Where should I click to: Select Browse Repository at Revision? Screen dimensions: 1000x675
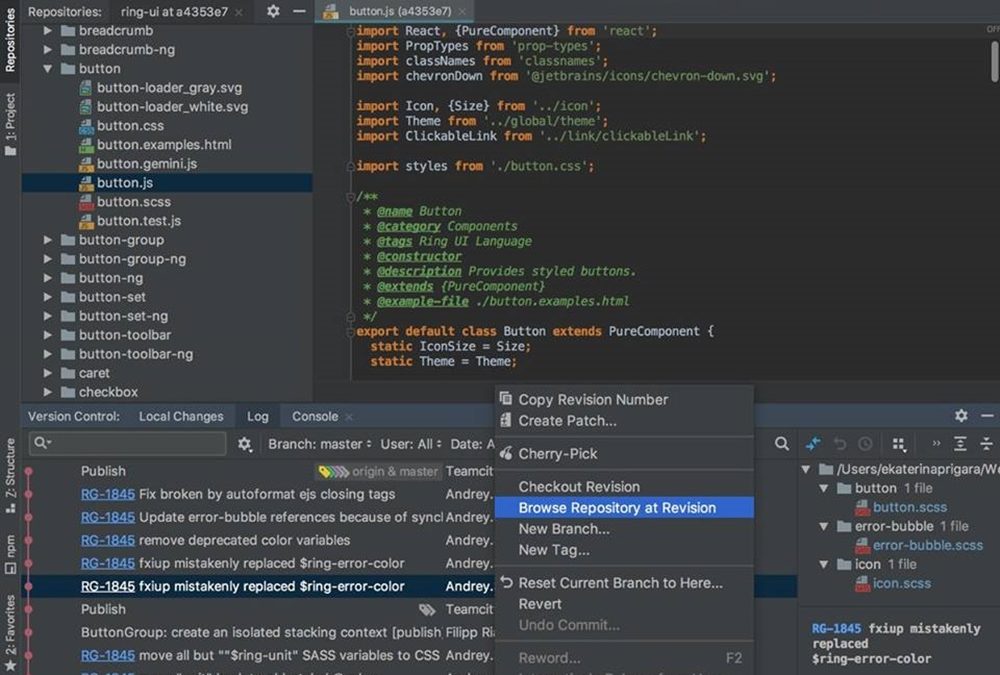[624, 508]
